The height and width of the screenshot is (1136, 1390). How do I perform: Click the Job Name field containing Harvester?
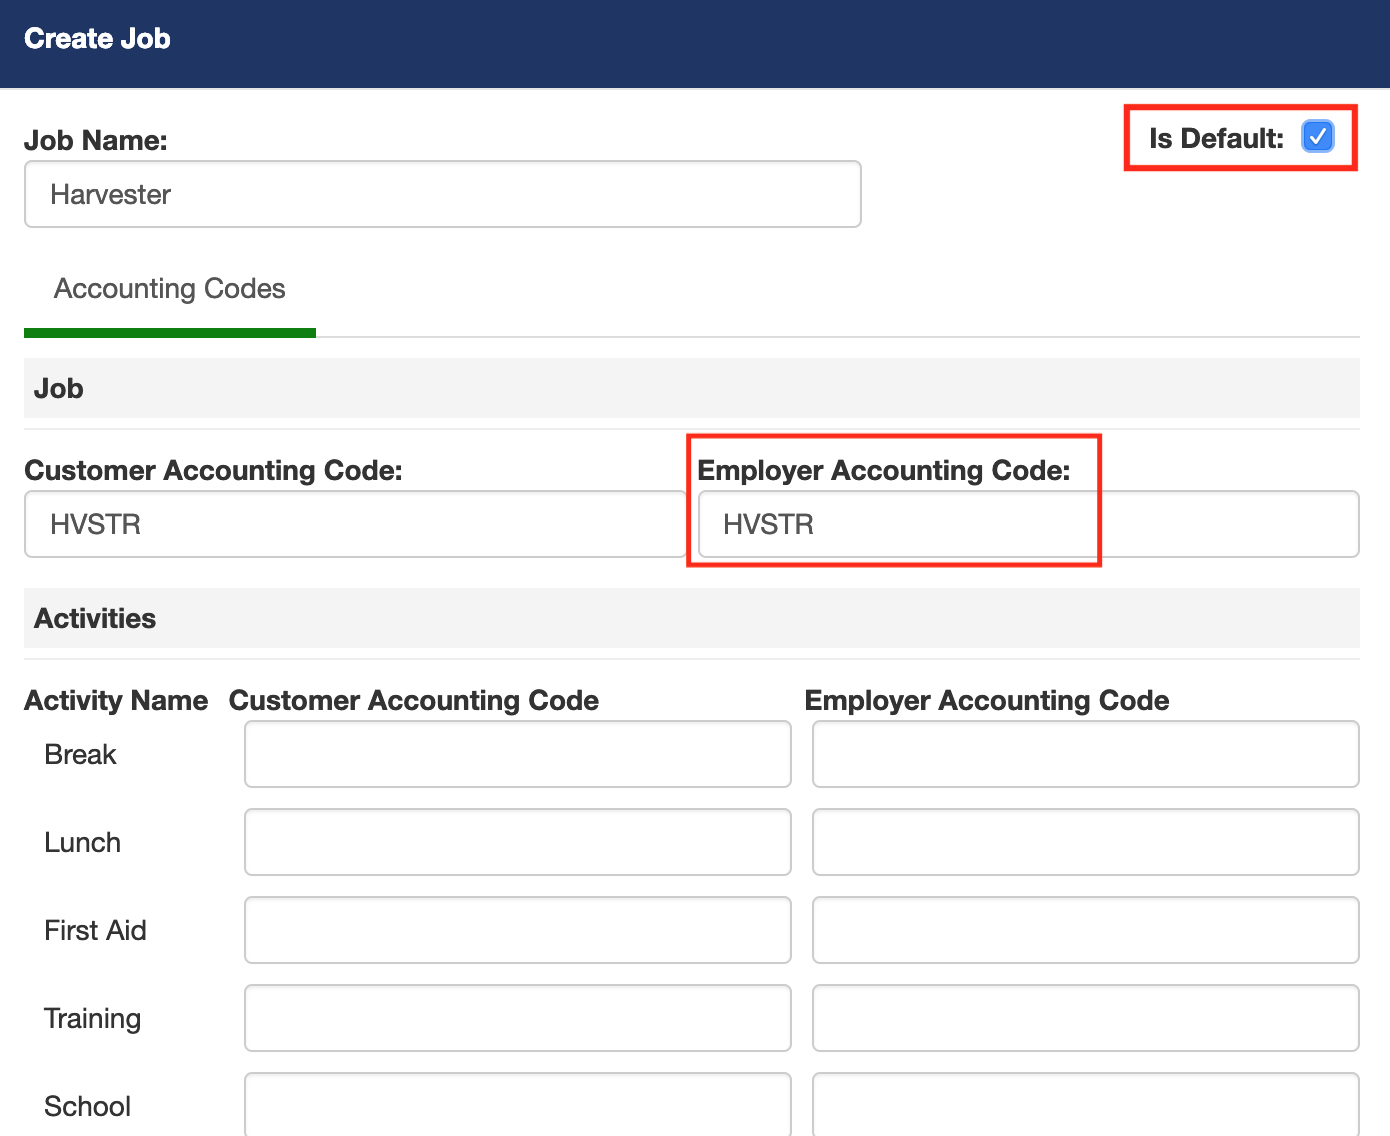(442, 194)
